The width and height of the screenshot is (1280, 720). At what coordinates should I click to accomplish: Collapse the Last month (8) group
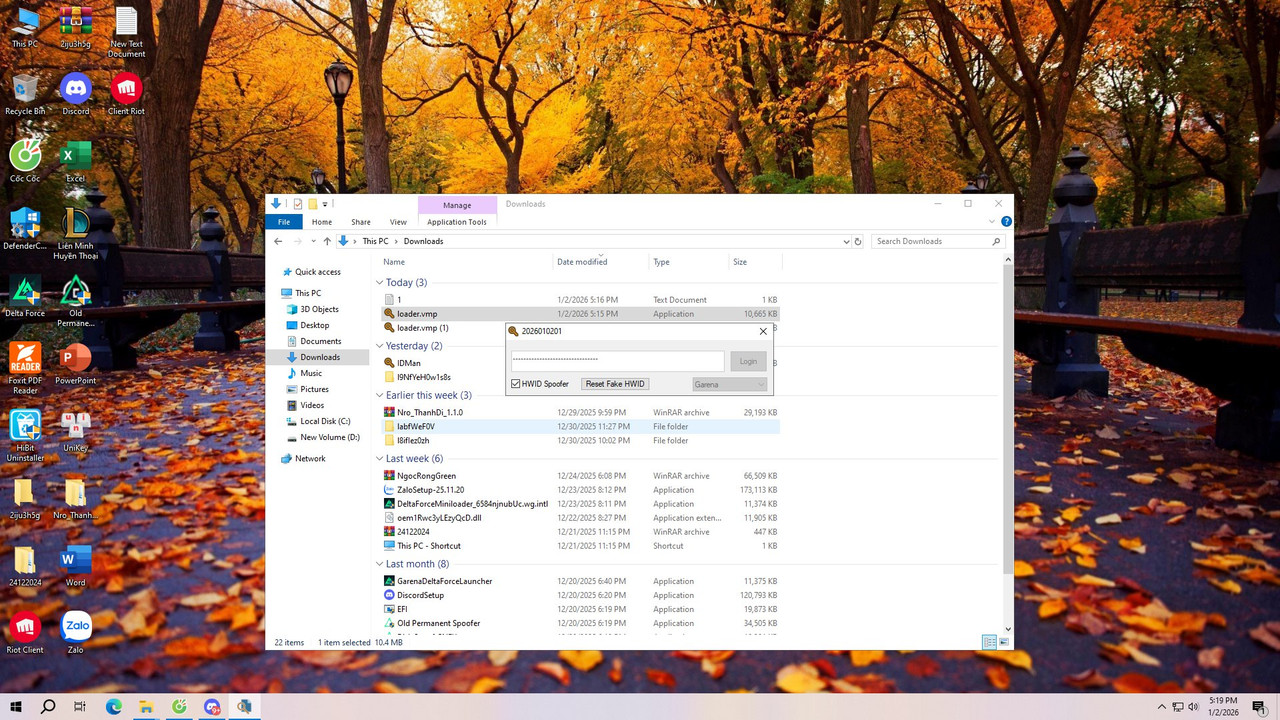[379, 564]
